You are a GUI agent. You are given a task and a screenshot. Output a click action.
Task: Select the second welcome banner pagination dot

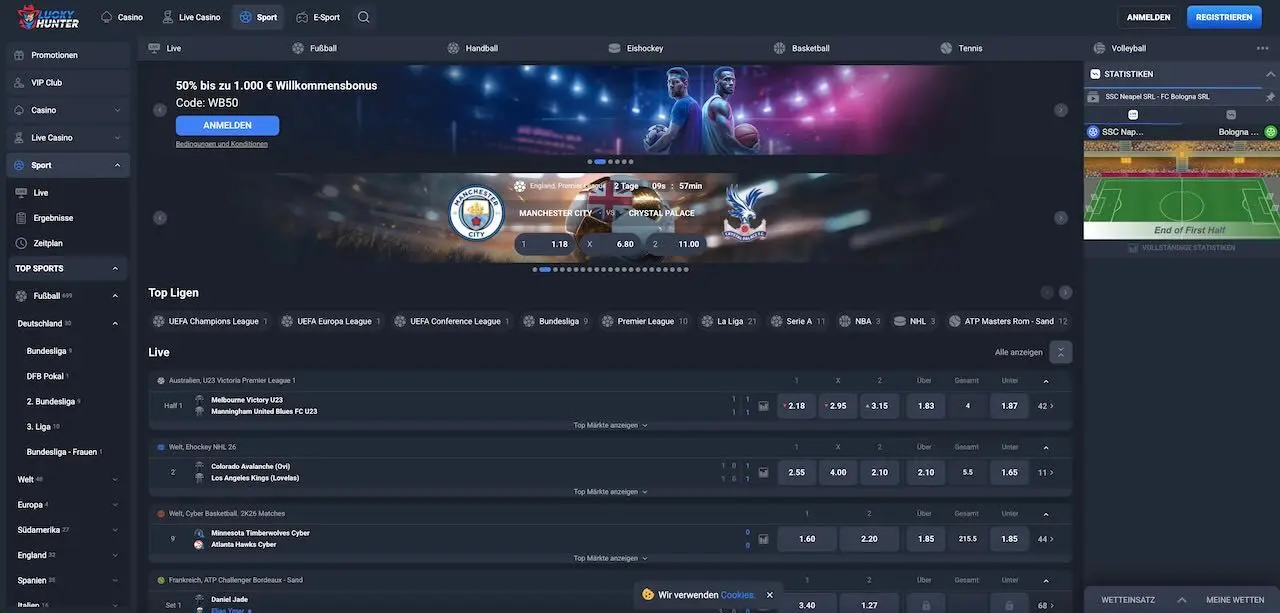(x=600, y=161)
